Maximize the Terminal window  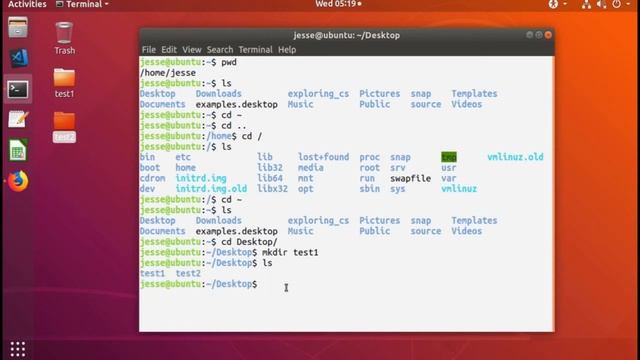[x=539, y=35]
